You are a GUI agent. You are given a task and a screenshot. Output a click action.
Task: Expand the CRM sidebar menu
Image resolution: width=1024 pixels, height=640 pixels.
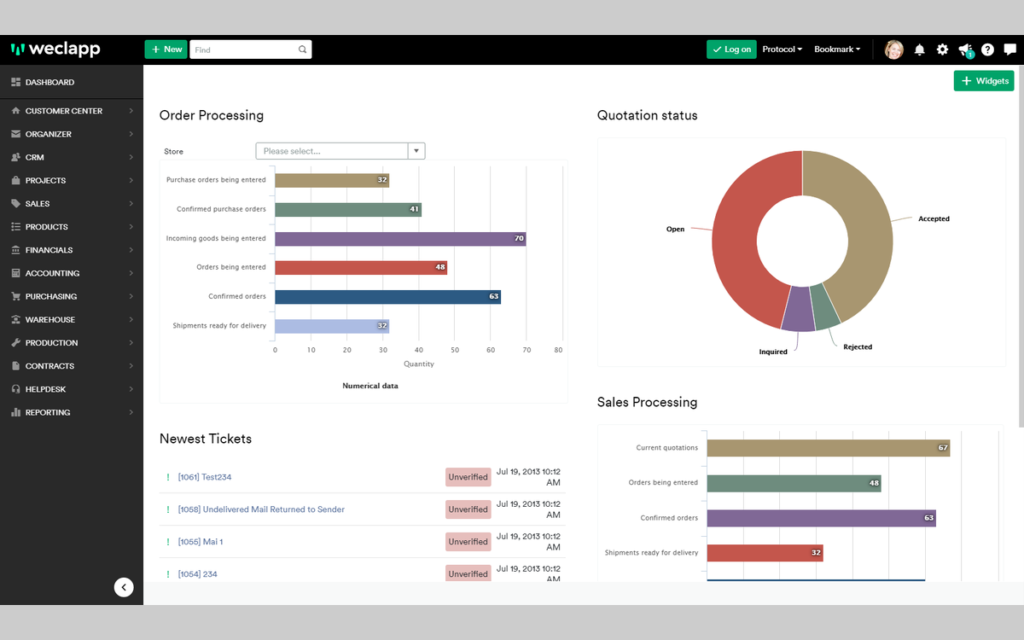(x=71, y=157)
